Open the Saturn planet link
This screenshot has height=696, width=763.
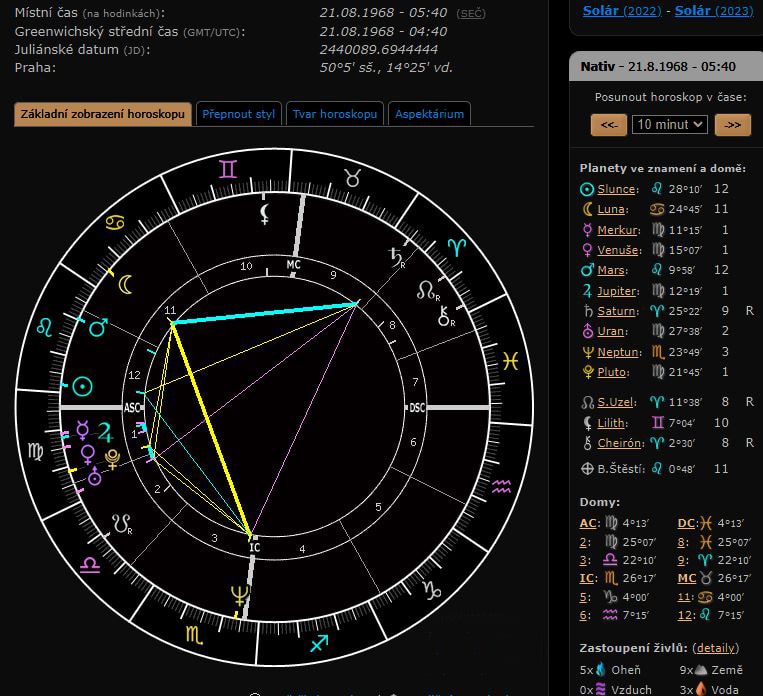tap(617, 311)
